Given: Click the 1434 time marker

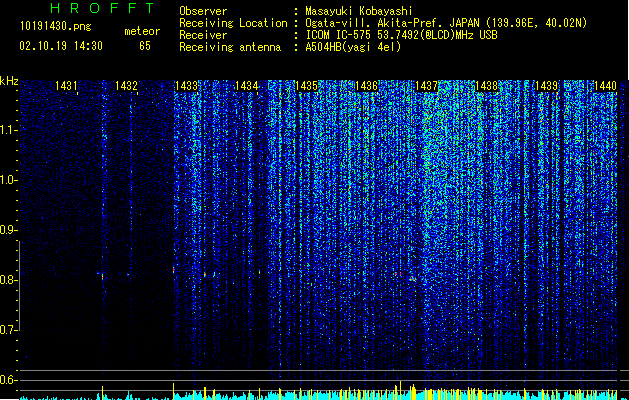Looking at the screenshot, I should coord(246,86).
